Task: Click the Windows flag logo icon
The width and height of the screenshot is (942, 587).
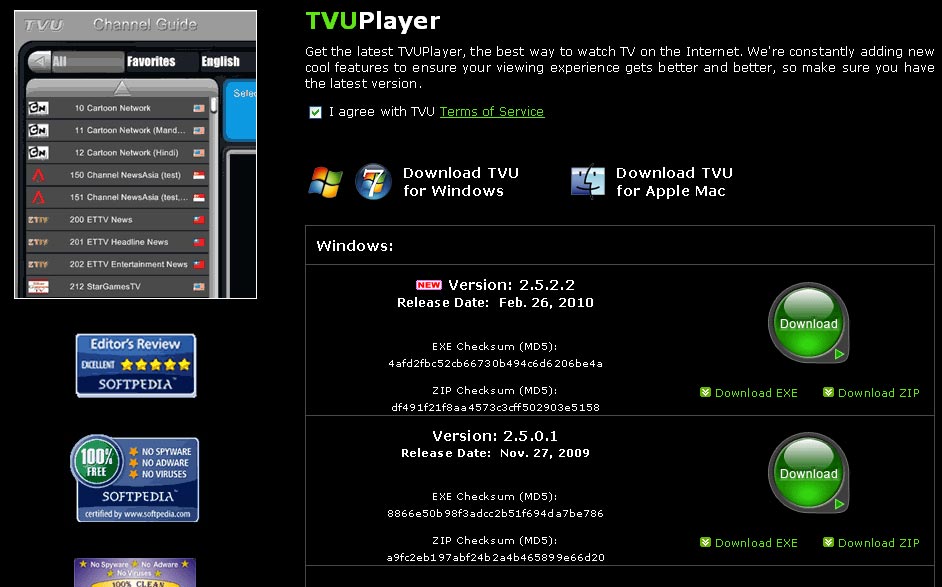Action: tap(325, 183)
